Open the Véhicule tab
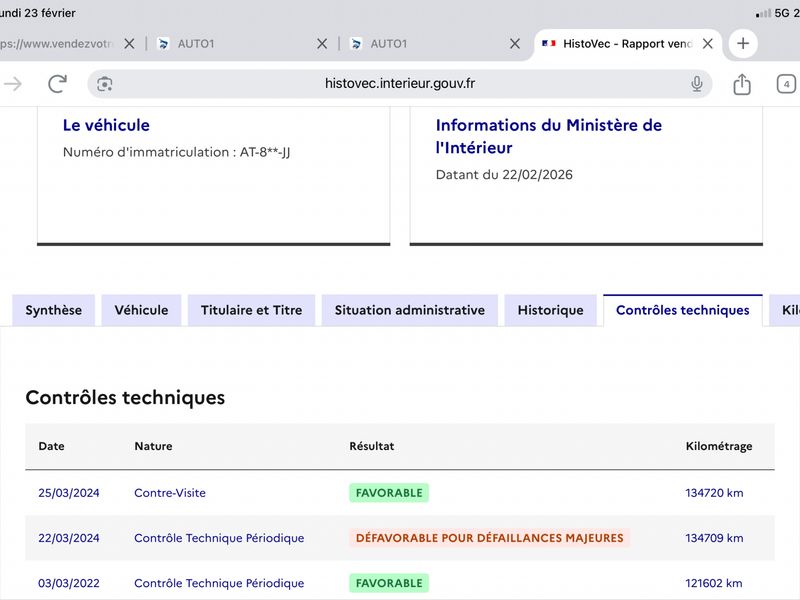 [x=141, y=310]
